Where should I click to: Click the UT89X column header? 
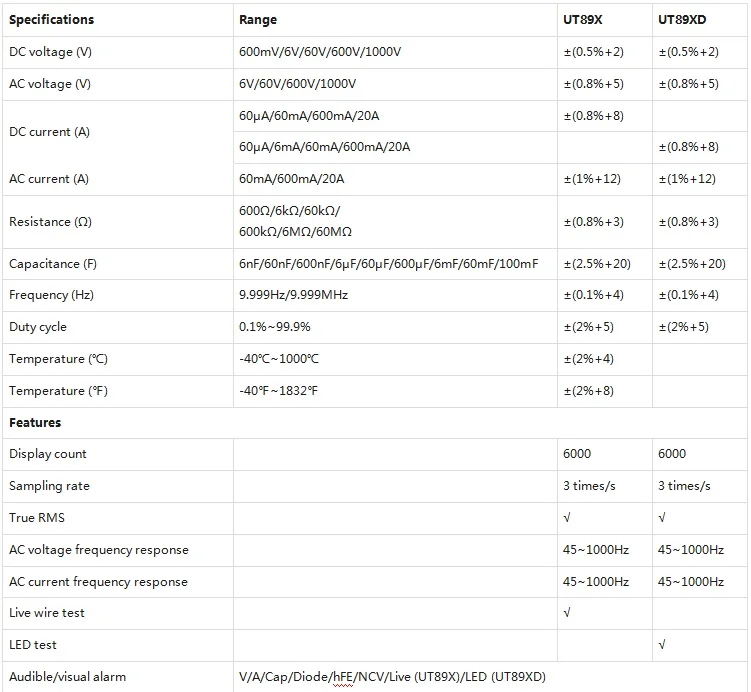[582, 20]
